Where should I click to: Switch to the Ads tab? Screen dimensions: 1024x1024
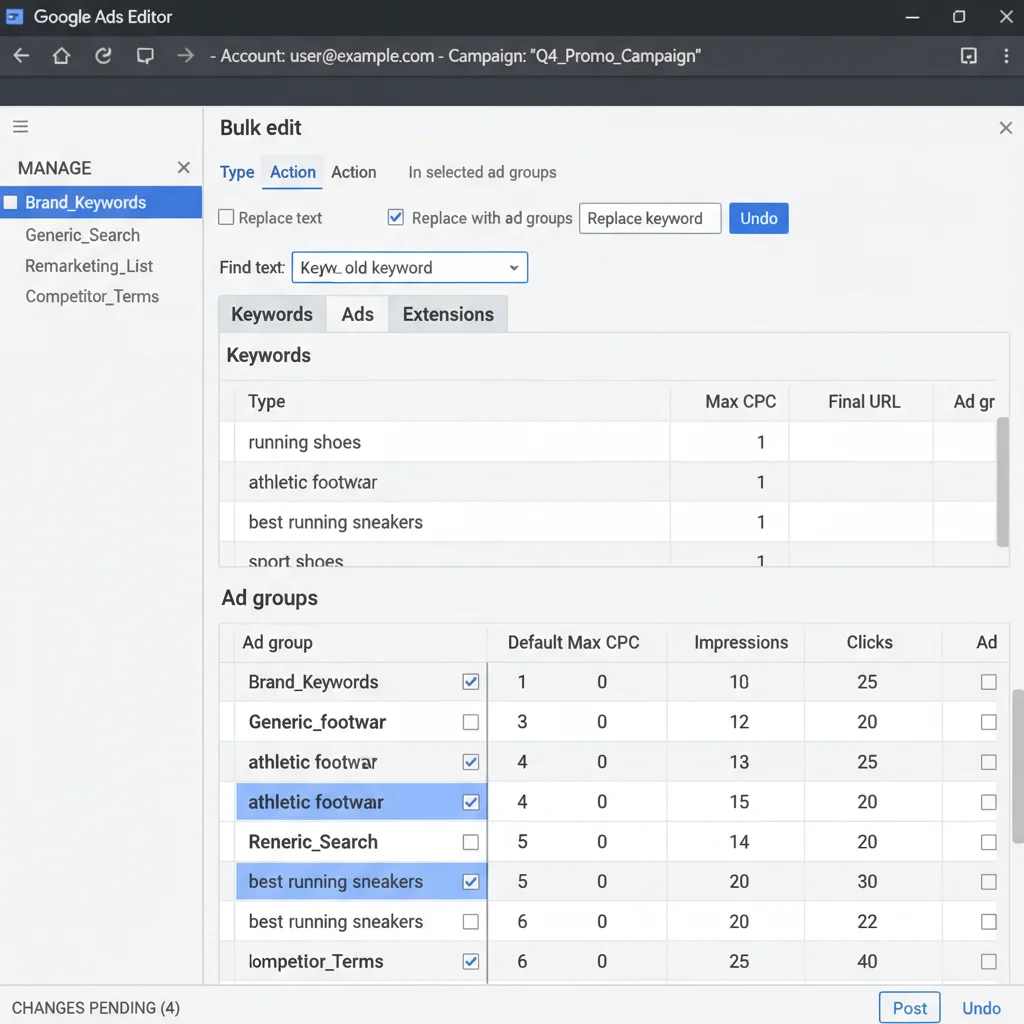pos(357,314)
